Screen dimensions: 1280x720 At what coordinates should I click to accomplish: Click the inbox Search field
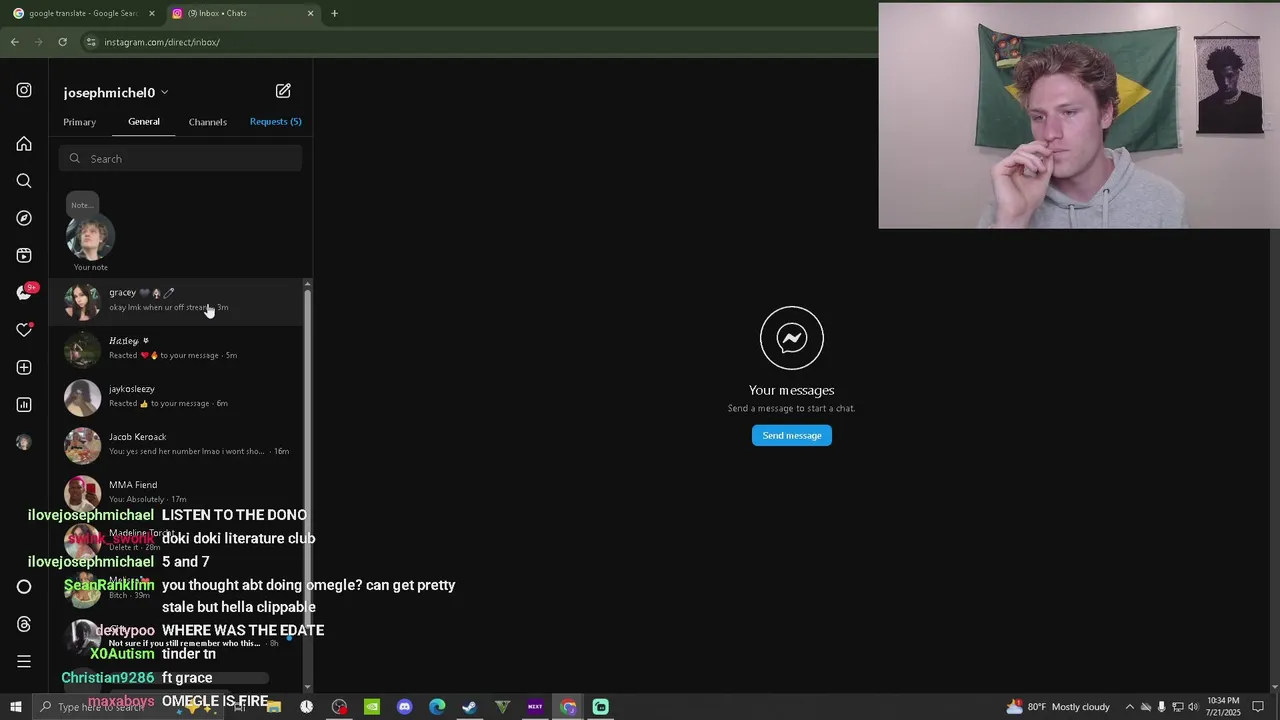pyautogui.click(x=180, y=159)
